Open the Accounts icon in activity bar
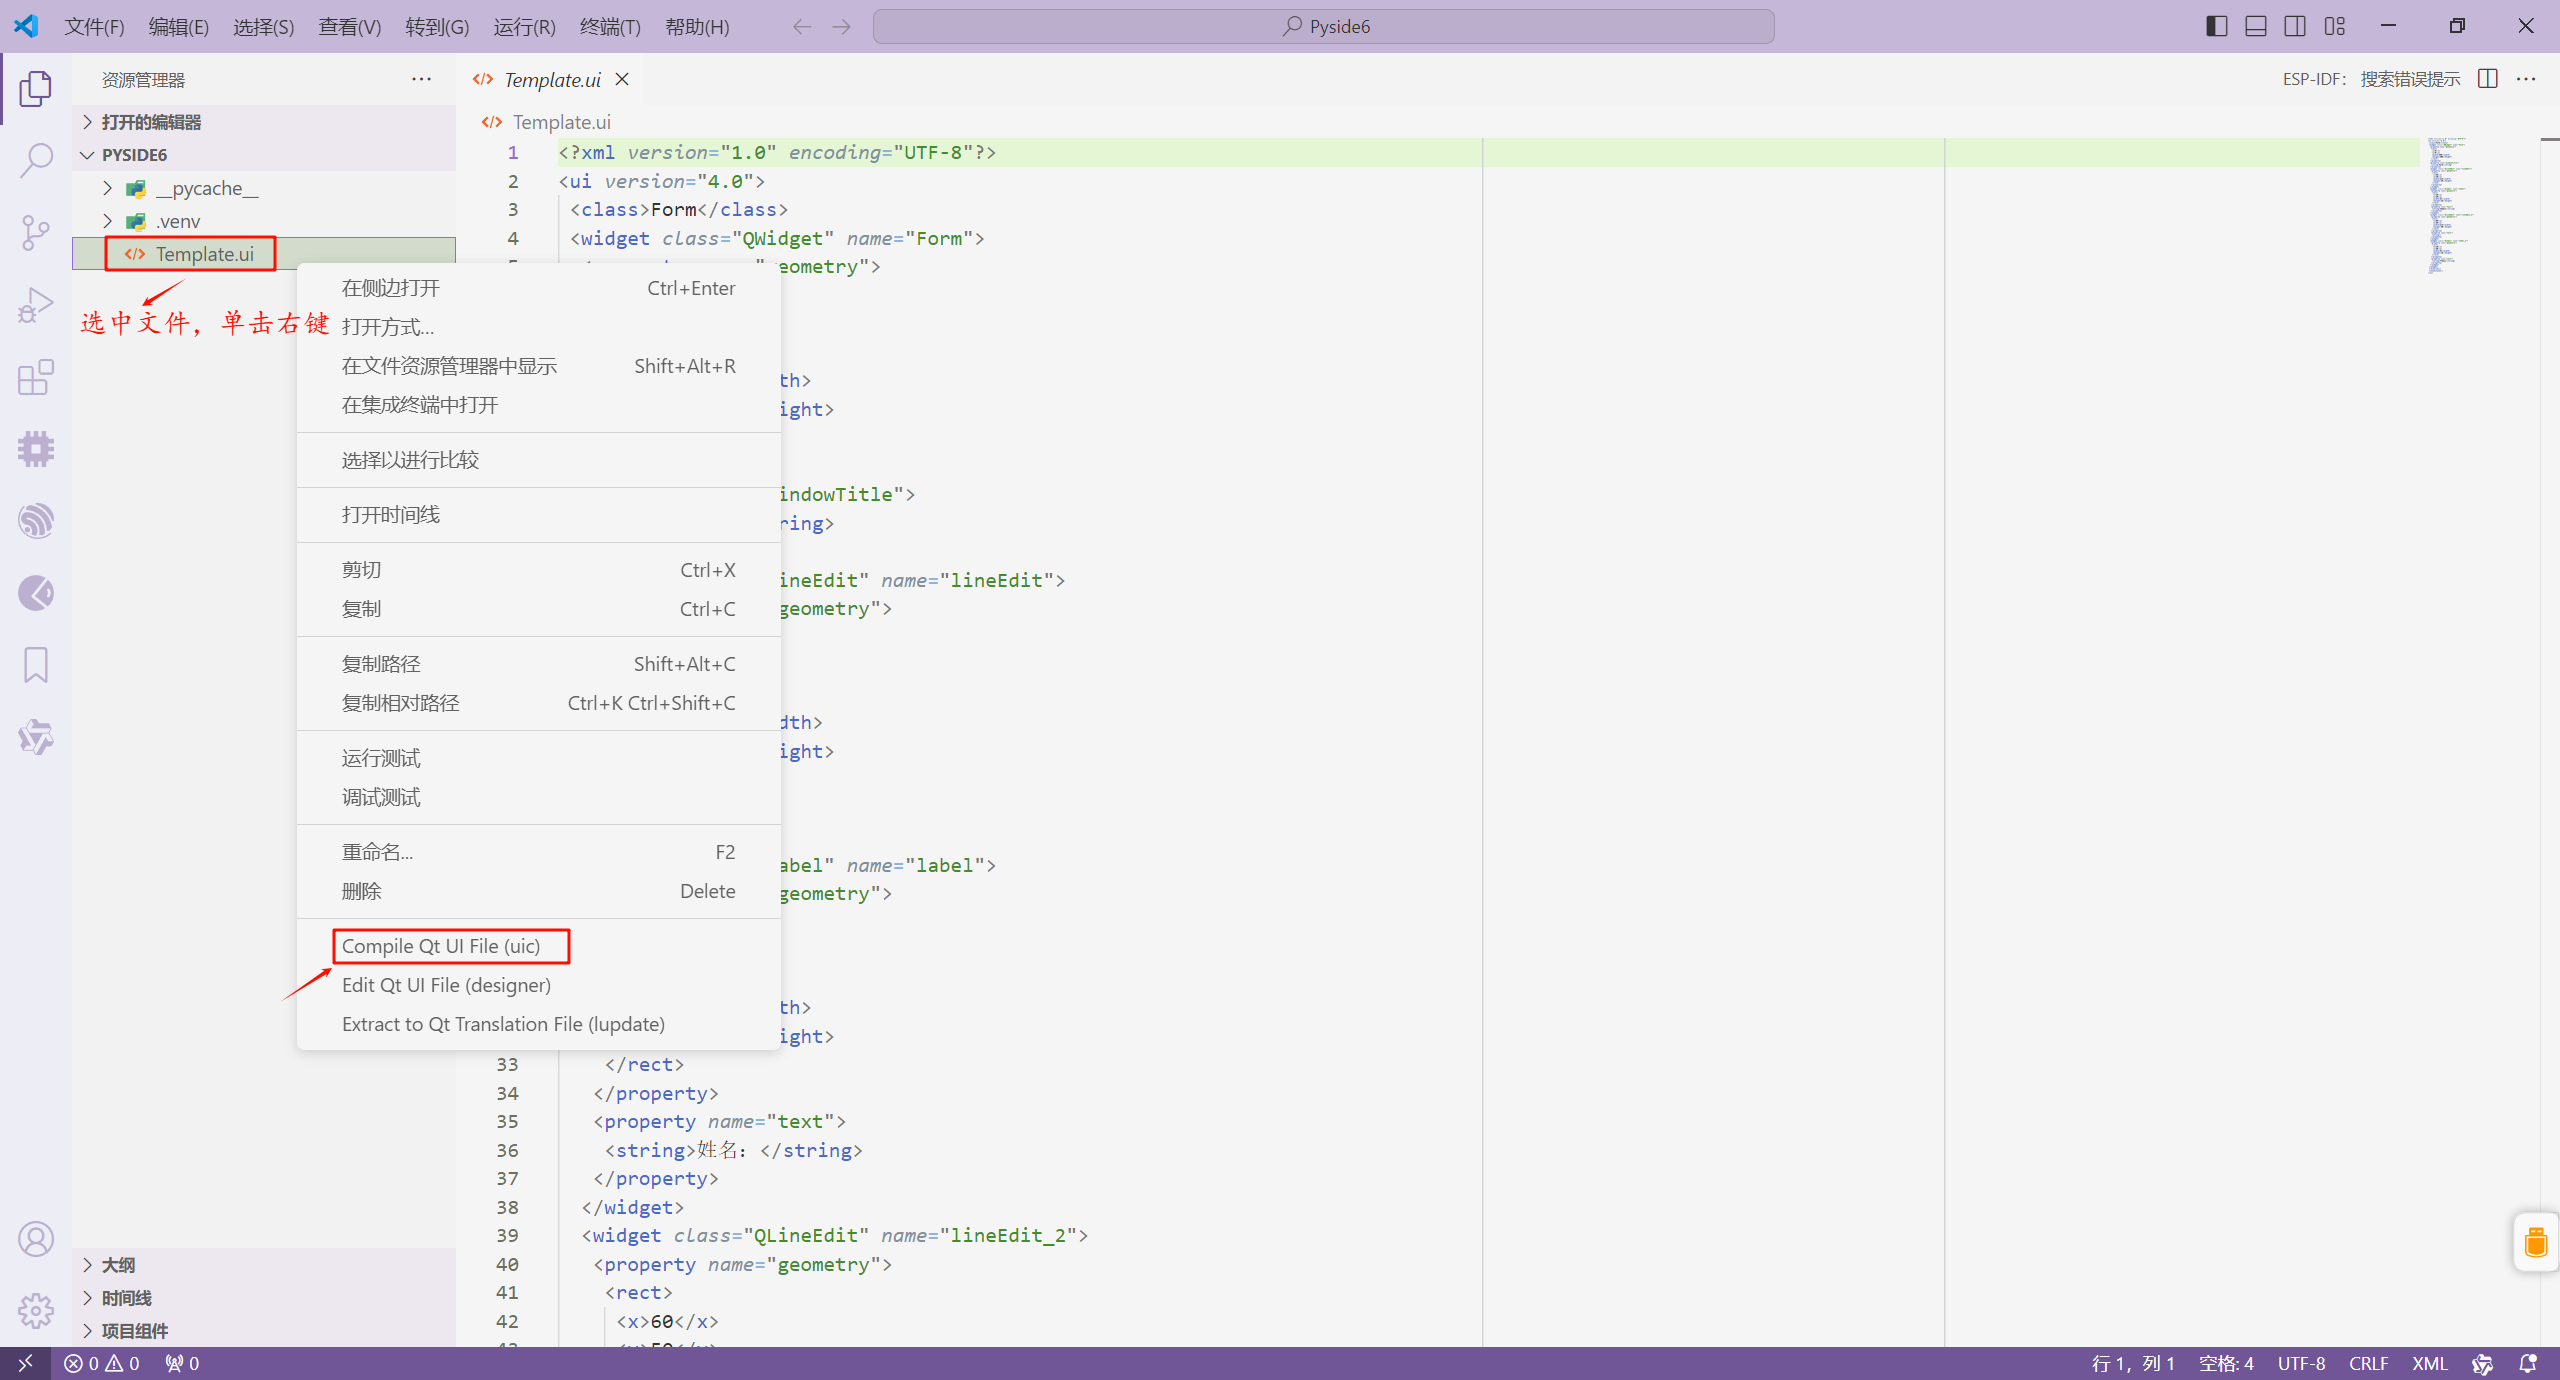Viewport: 2560px width, 1380px height. pos(36,1239)
